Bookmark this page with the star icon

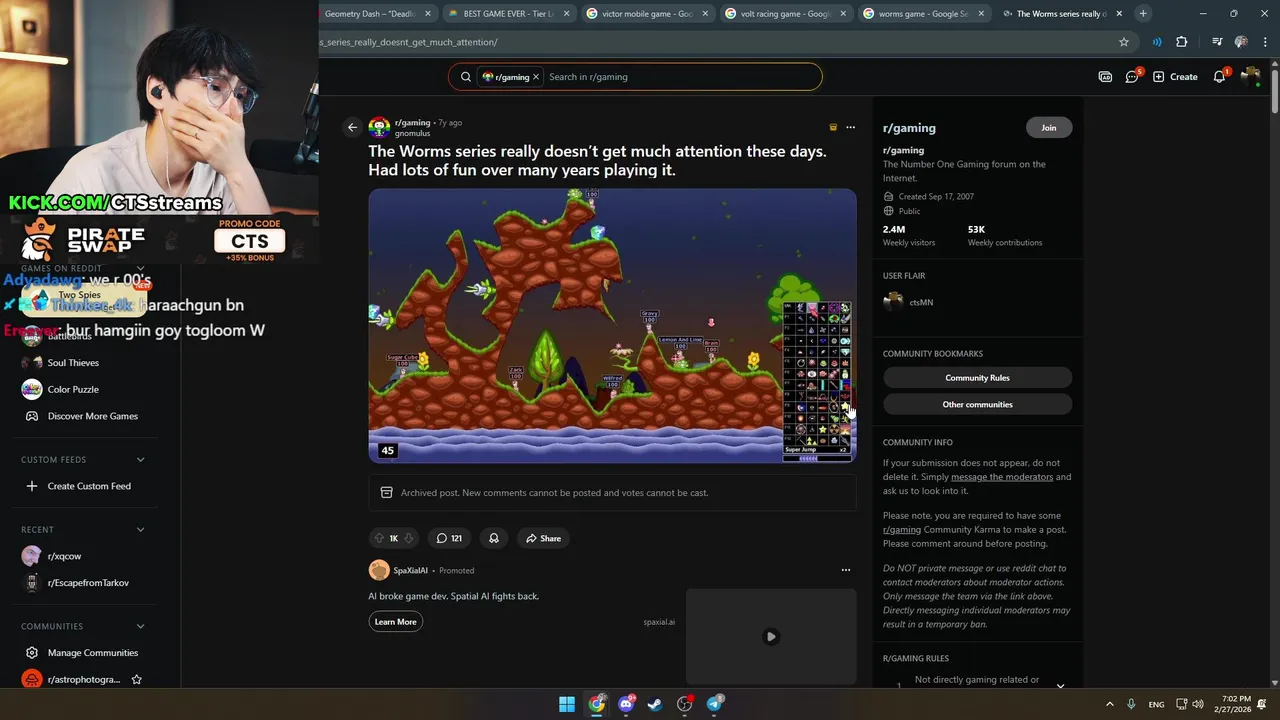click(1124, 42)
